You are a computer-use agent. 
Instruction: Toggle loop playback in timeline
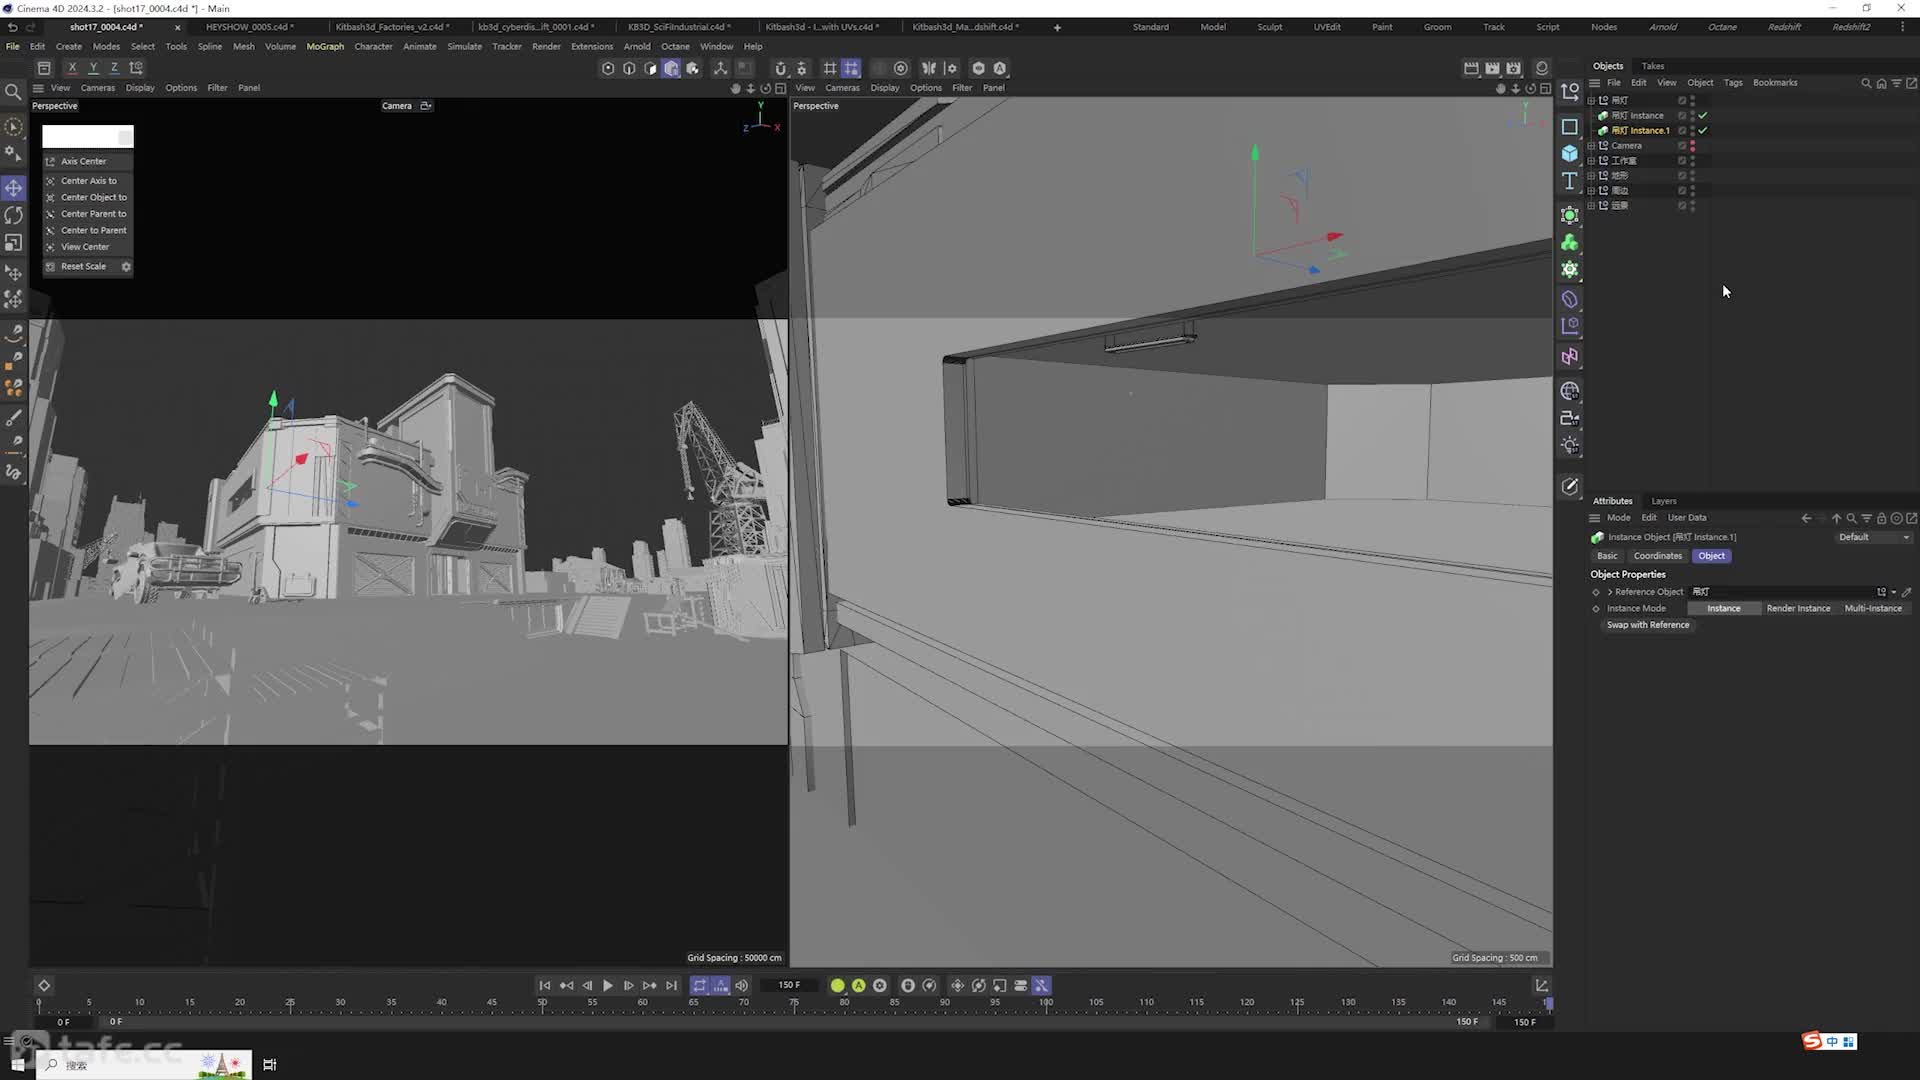point(699,986)
